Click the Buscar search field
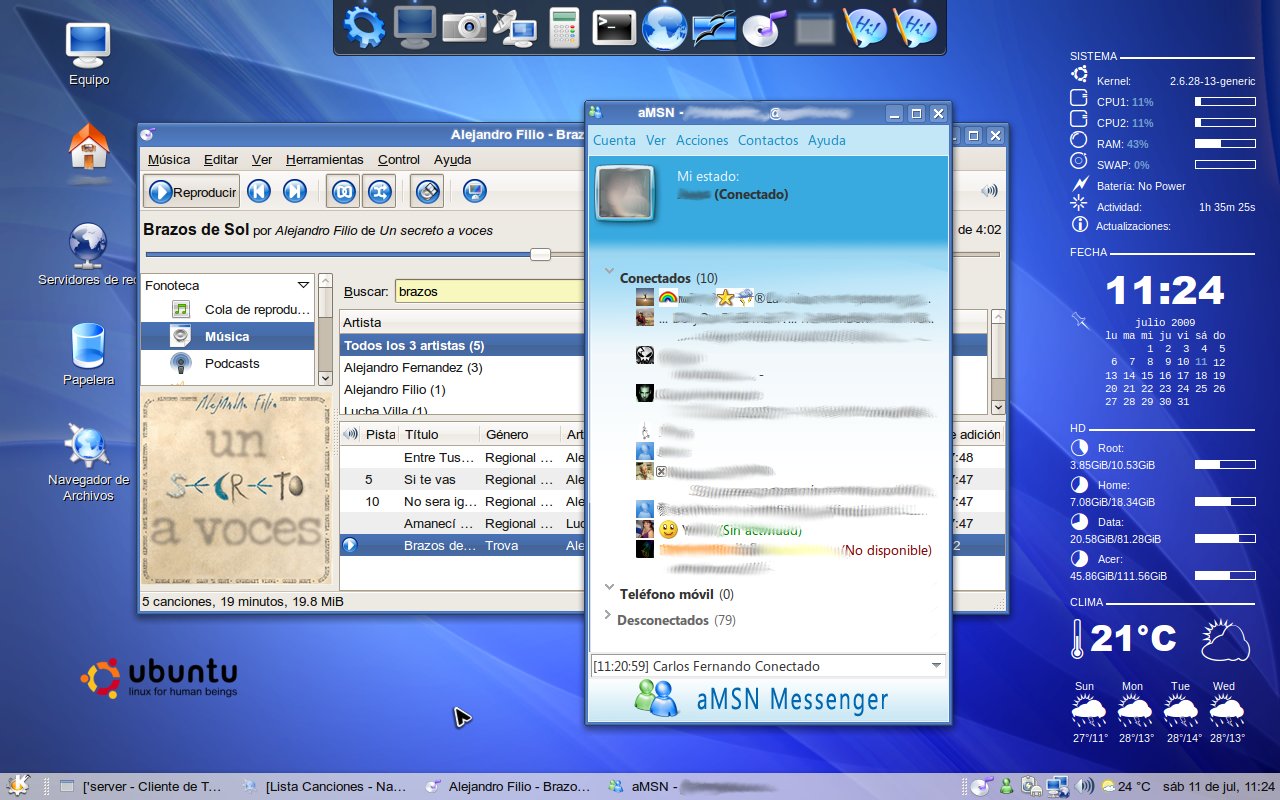This screenshot has height=800, width=1280. click(490, 292)
